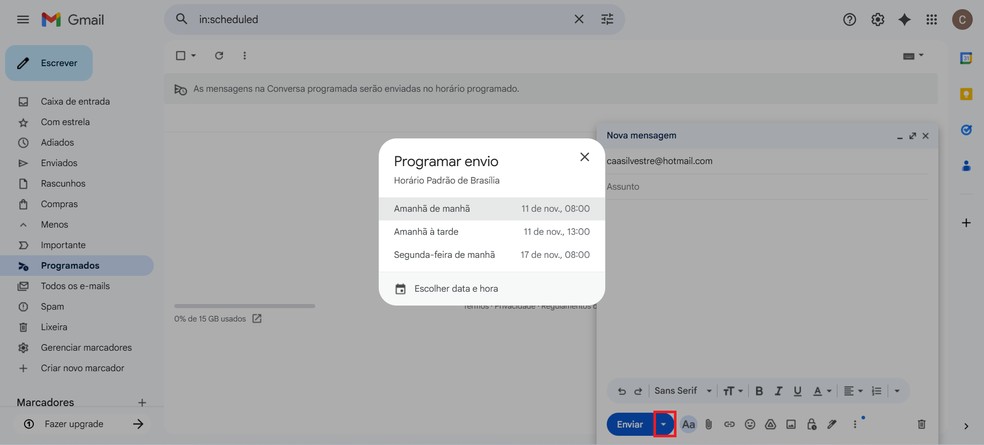Open alignment dropdown

853,391
